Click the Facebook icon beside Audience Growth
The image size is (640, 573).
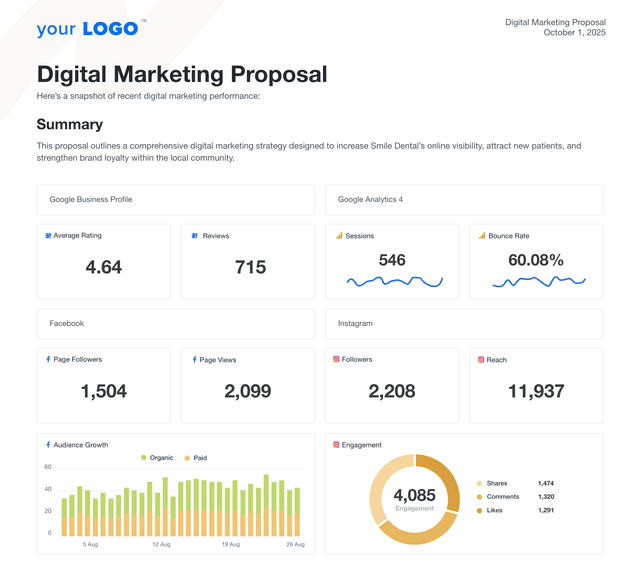pyautogui.click(x=48, y=445)
